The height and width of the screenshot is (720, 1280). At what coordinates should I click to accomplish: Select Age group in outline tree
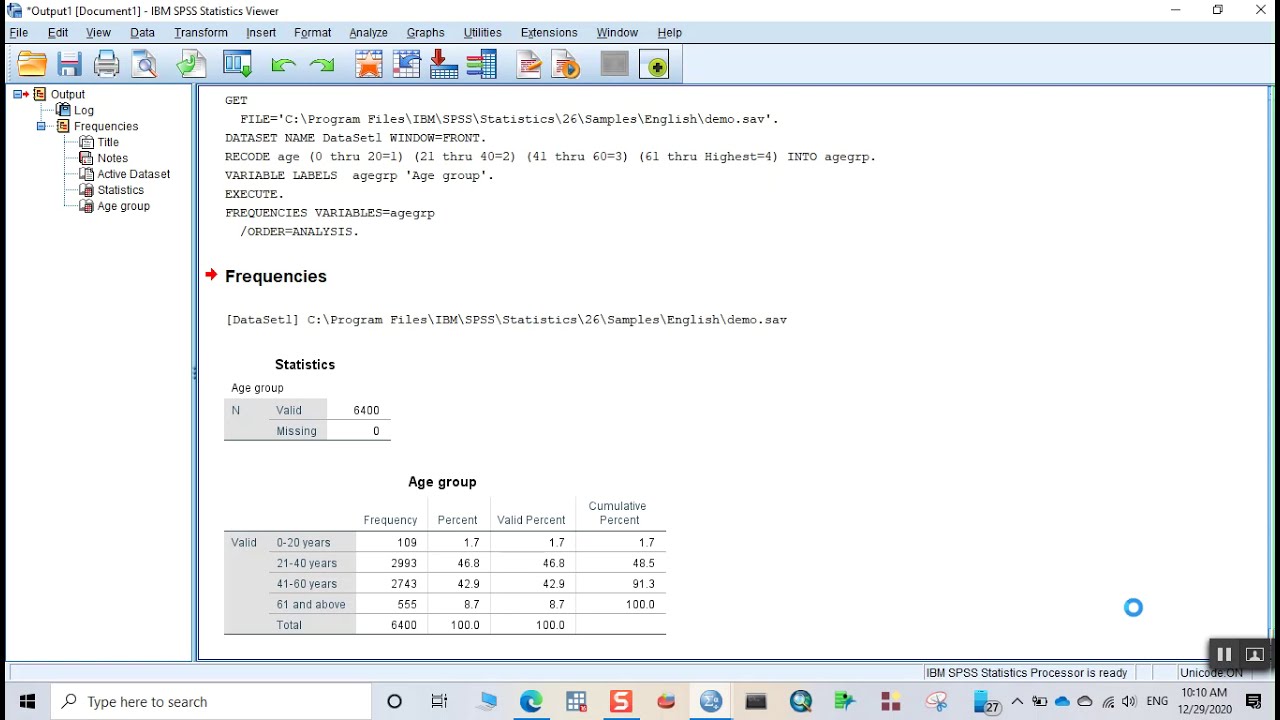tap(124, 206)
